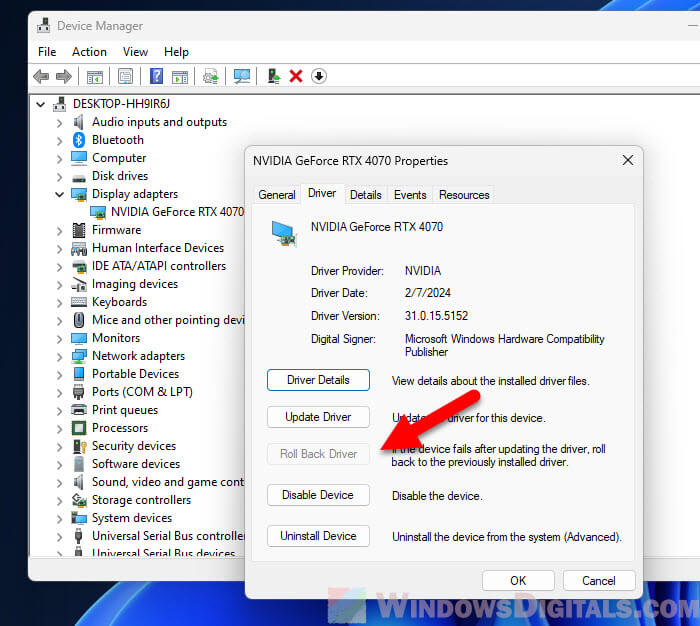The width and height of the screenshot is (700, 626).
Task: Click the Action pane toggle toolbar icon
Action: coord(180,77)
